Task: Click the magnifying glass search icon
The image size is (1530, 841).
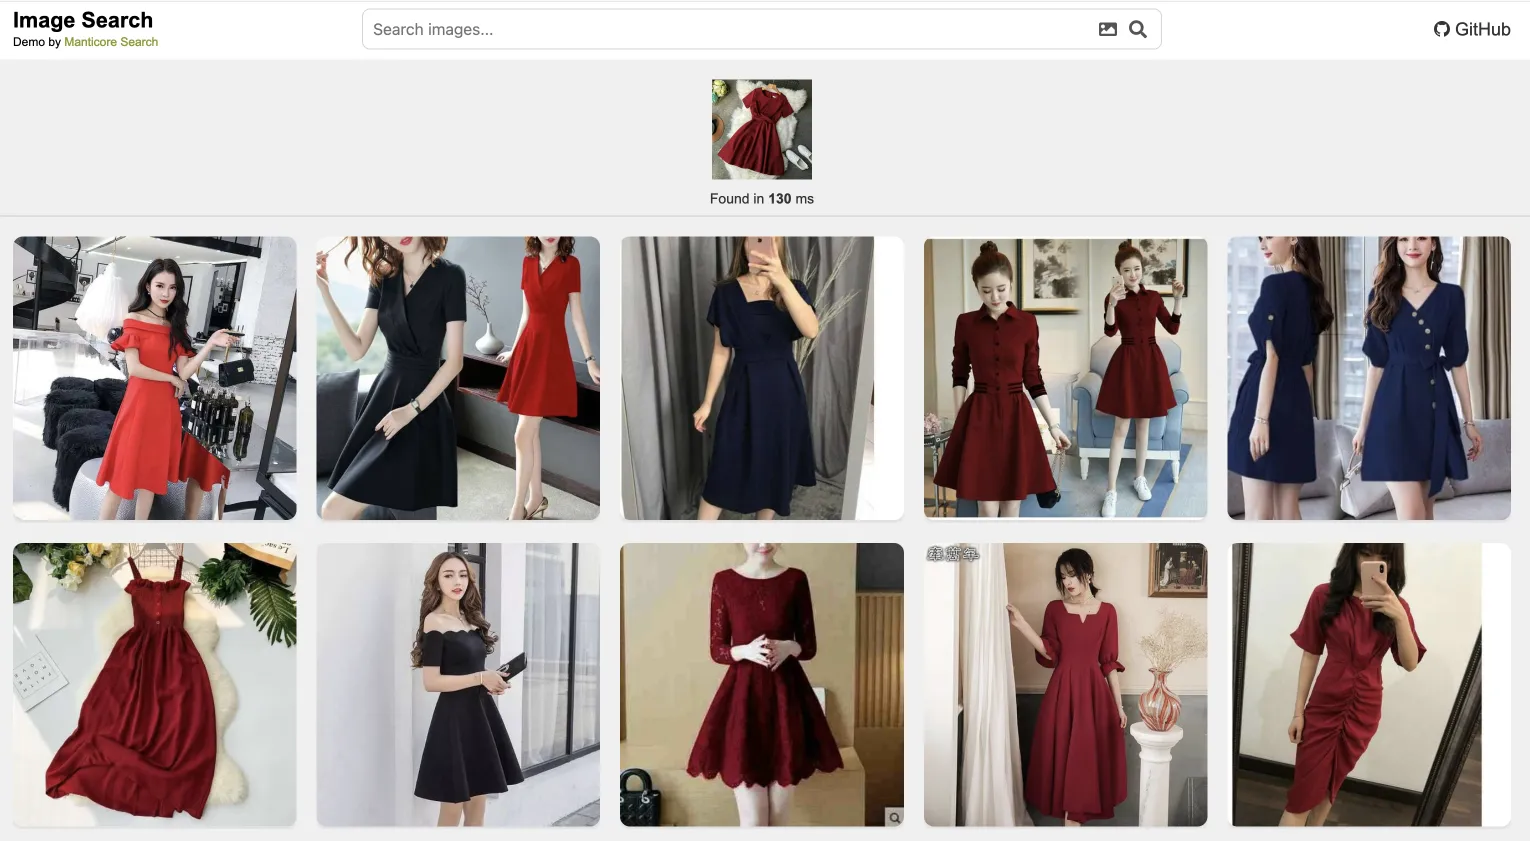Action: tap(1137, 29)
